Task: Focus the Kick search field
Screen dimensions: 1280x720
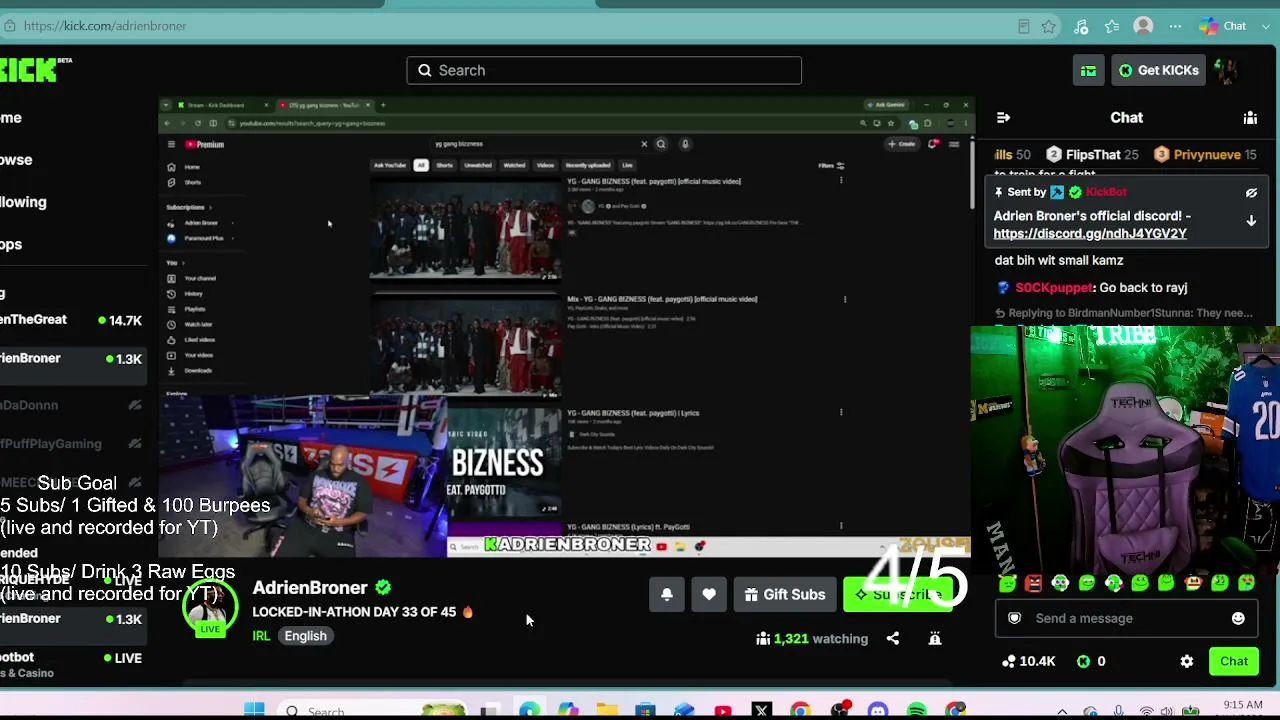Action: coord(604,71)
